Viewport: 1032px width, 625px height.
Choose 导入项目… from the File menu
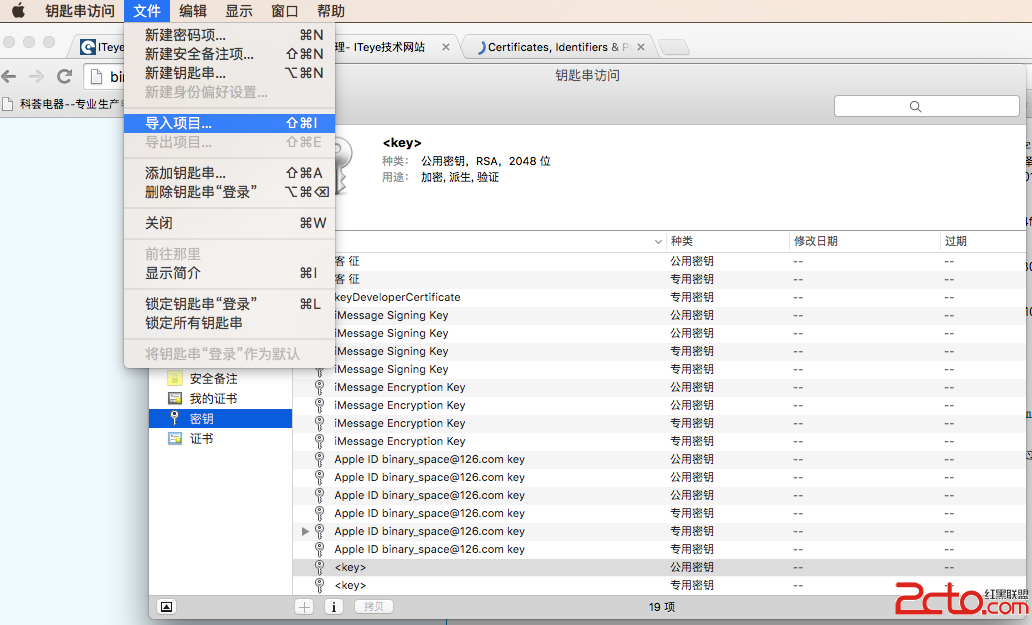click(179, 123)
